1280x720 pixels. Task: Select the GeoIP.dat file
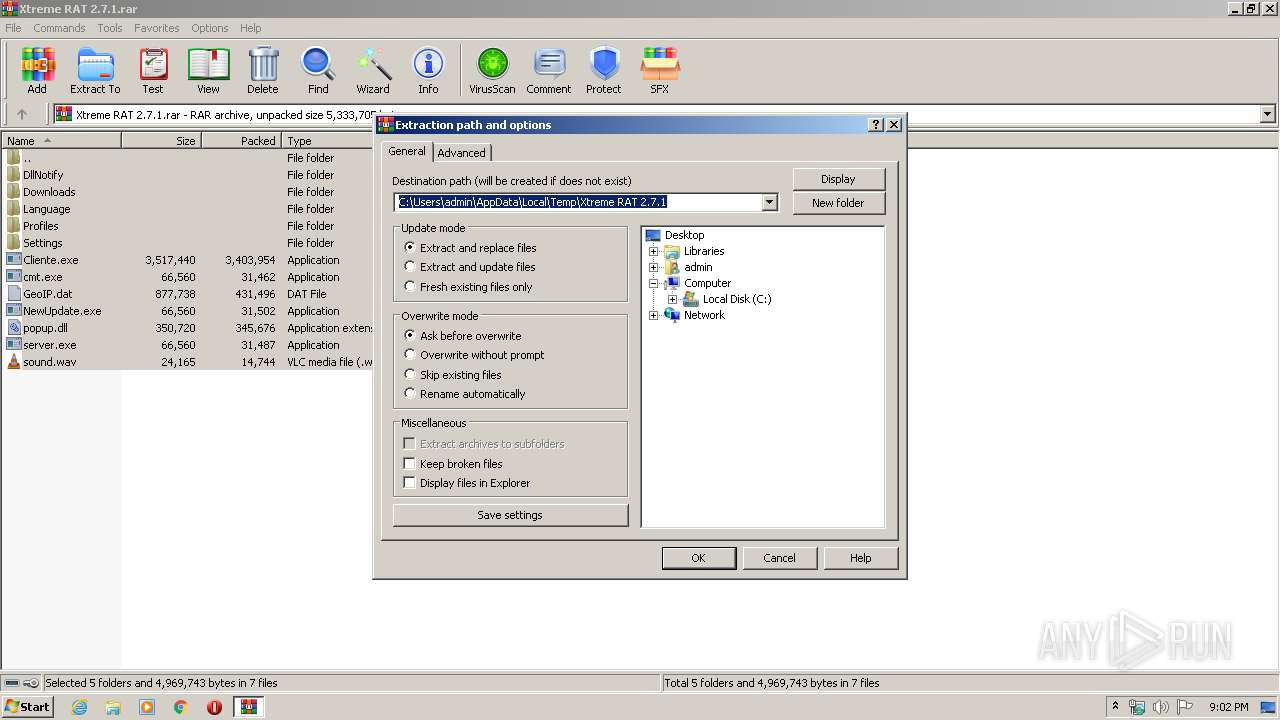point(188,294)
